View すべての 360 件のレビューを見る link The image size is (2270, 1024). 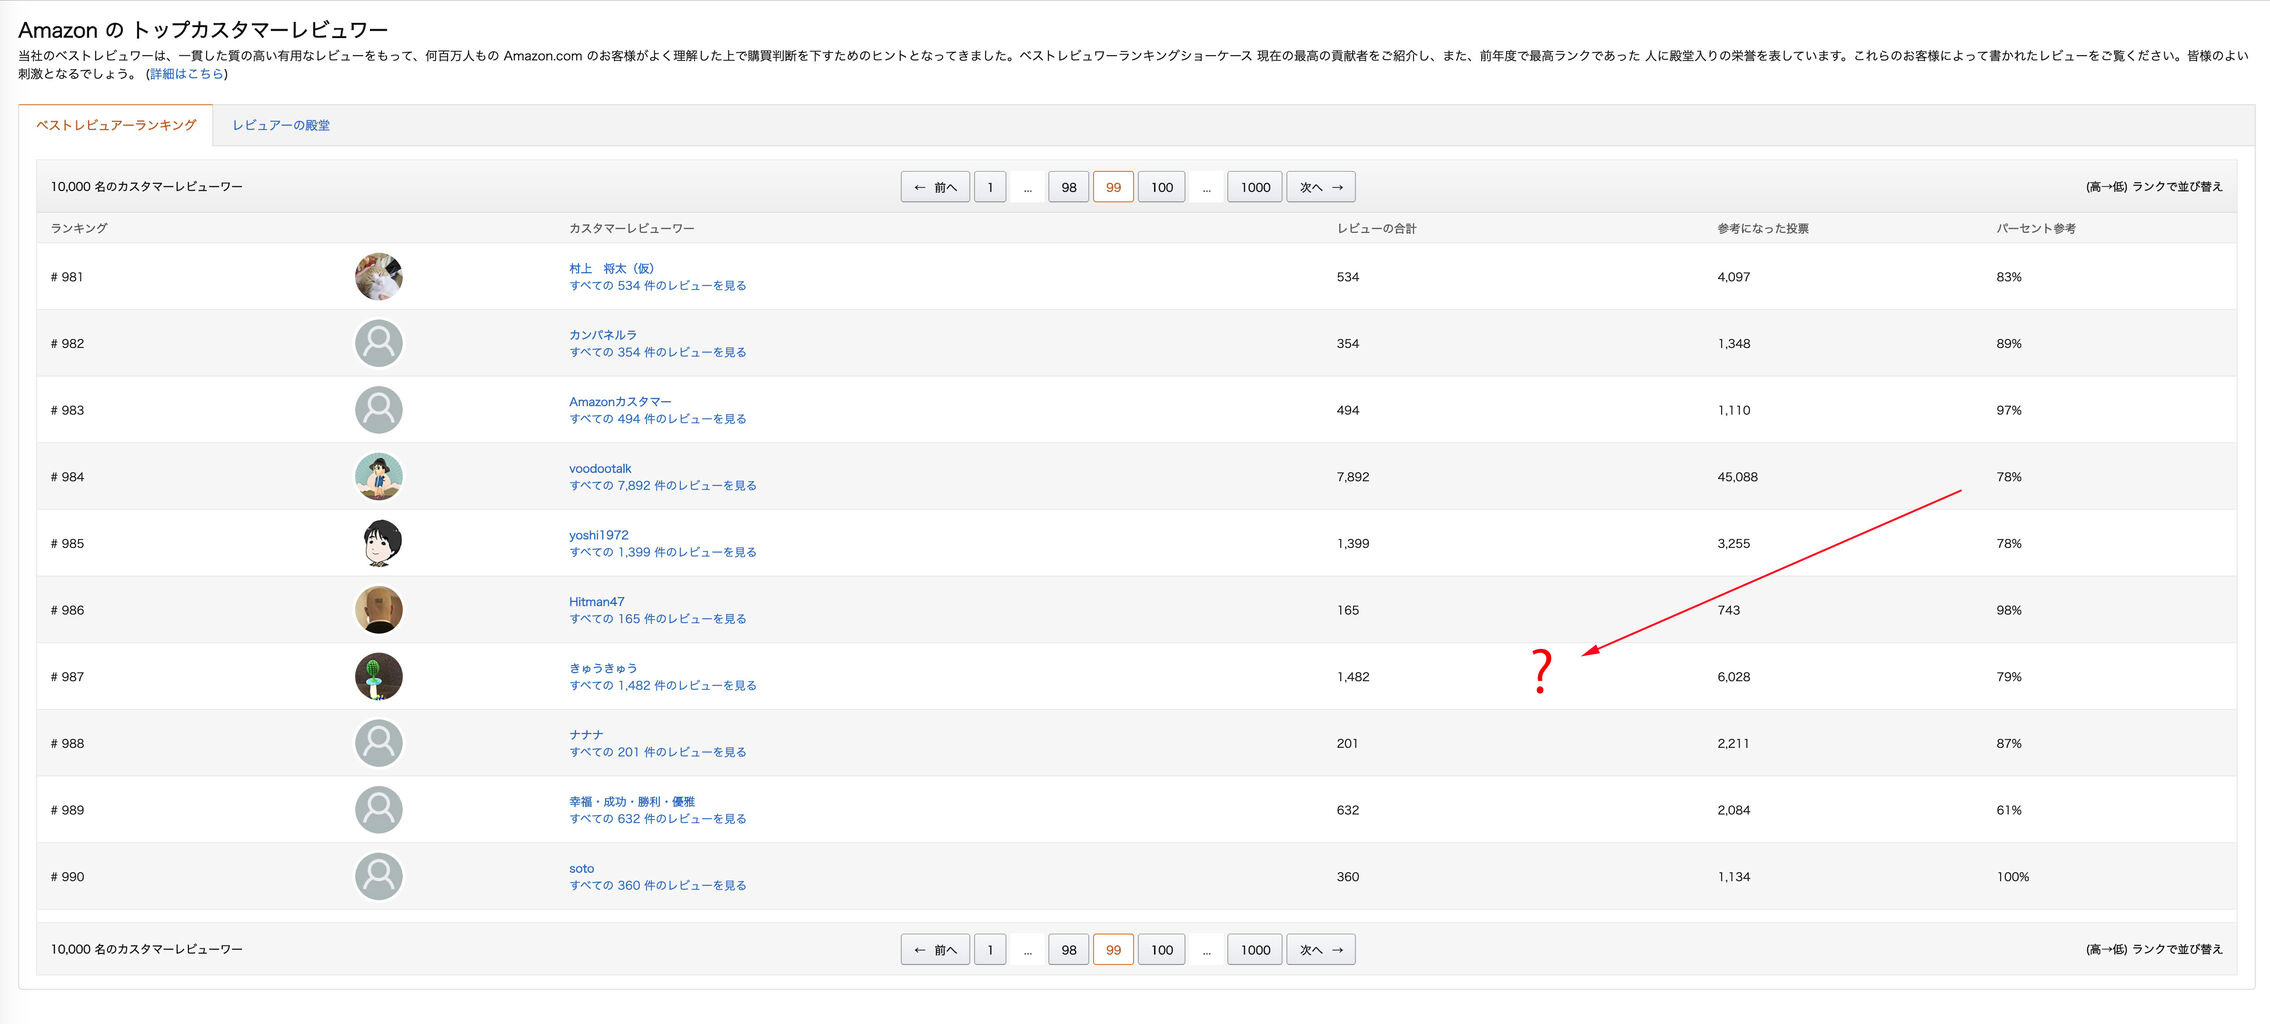(x=658, y=886)
